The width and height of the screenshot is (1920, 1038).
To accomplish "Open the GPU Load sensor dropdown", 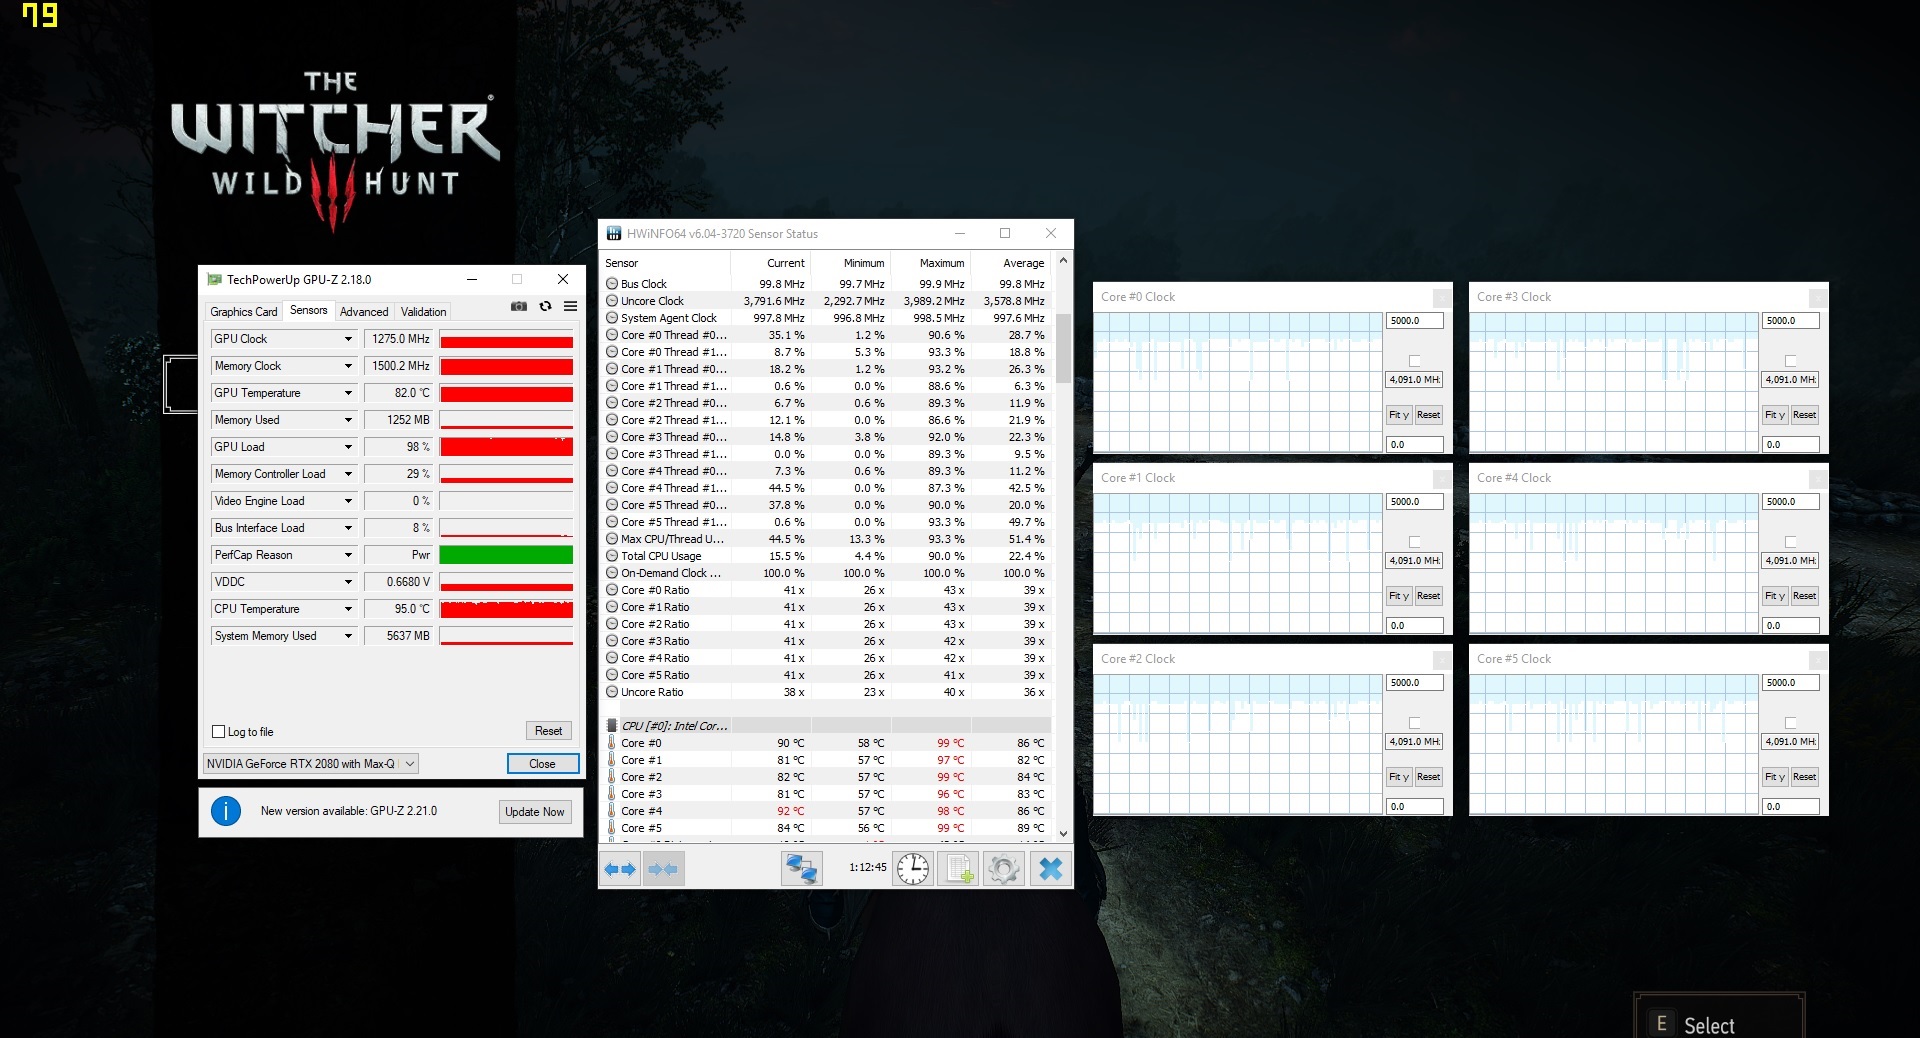I will 348,447.
